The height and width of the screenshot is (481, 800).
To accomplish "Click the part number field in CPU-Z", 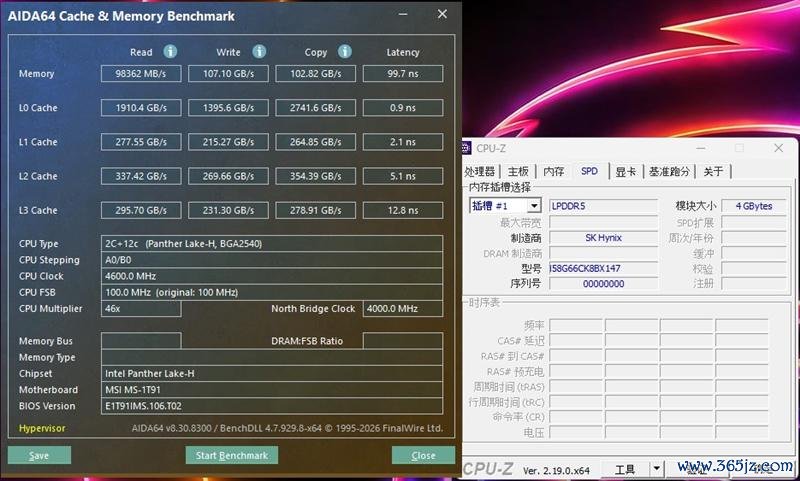I will tap(604, 268).
